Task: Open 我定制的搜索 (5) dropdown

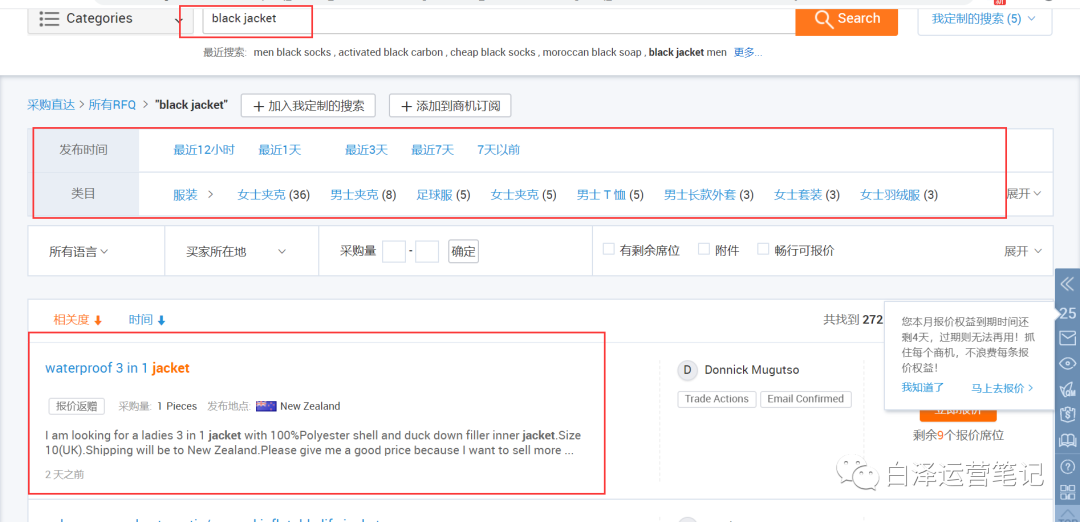Action: pyautogui.click(x=984, y=19)
